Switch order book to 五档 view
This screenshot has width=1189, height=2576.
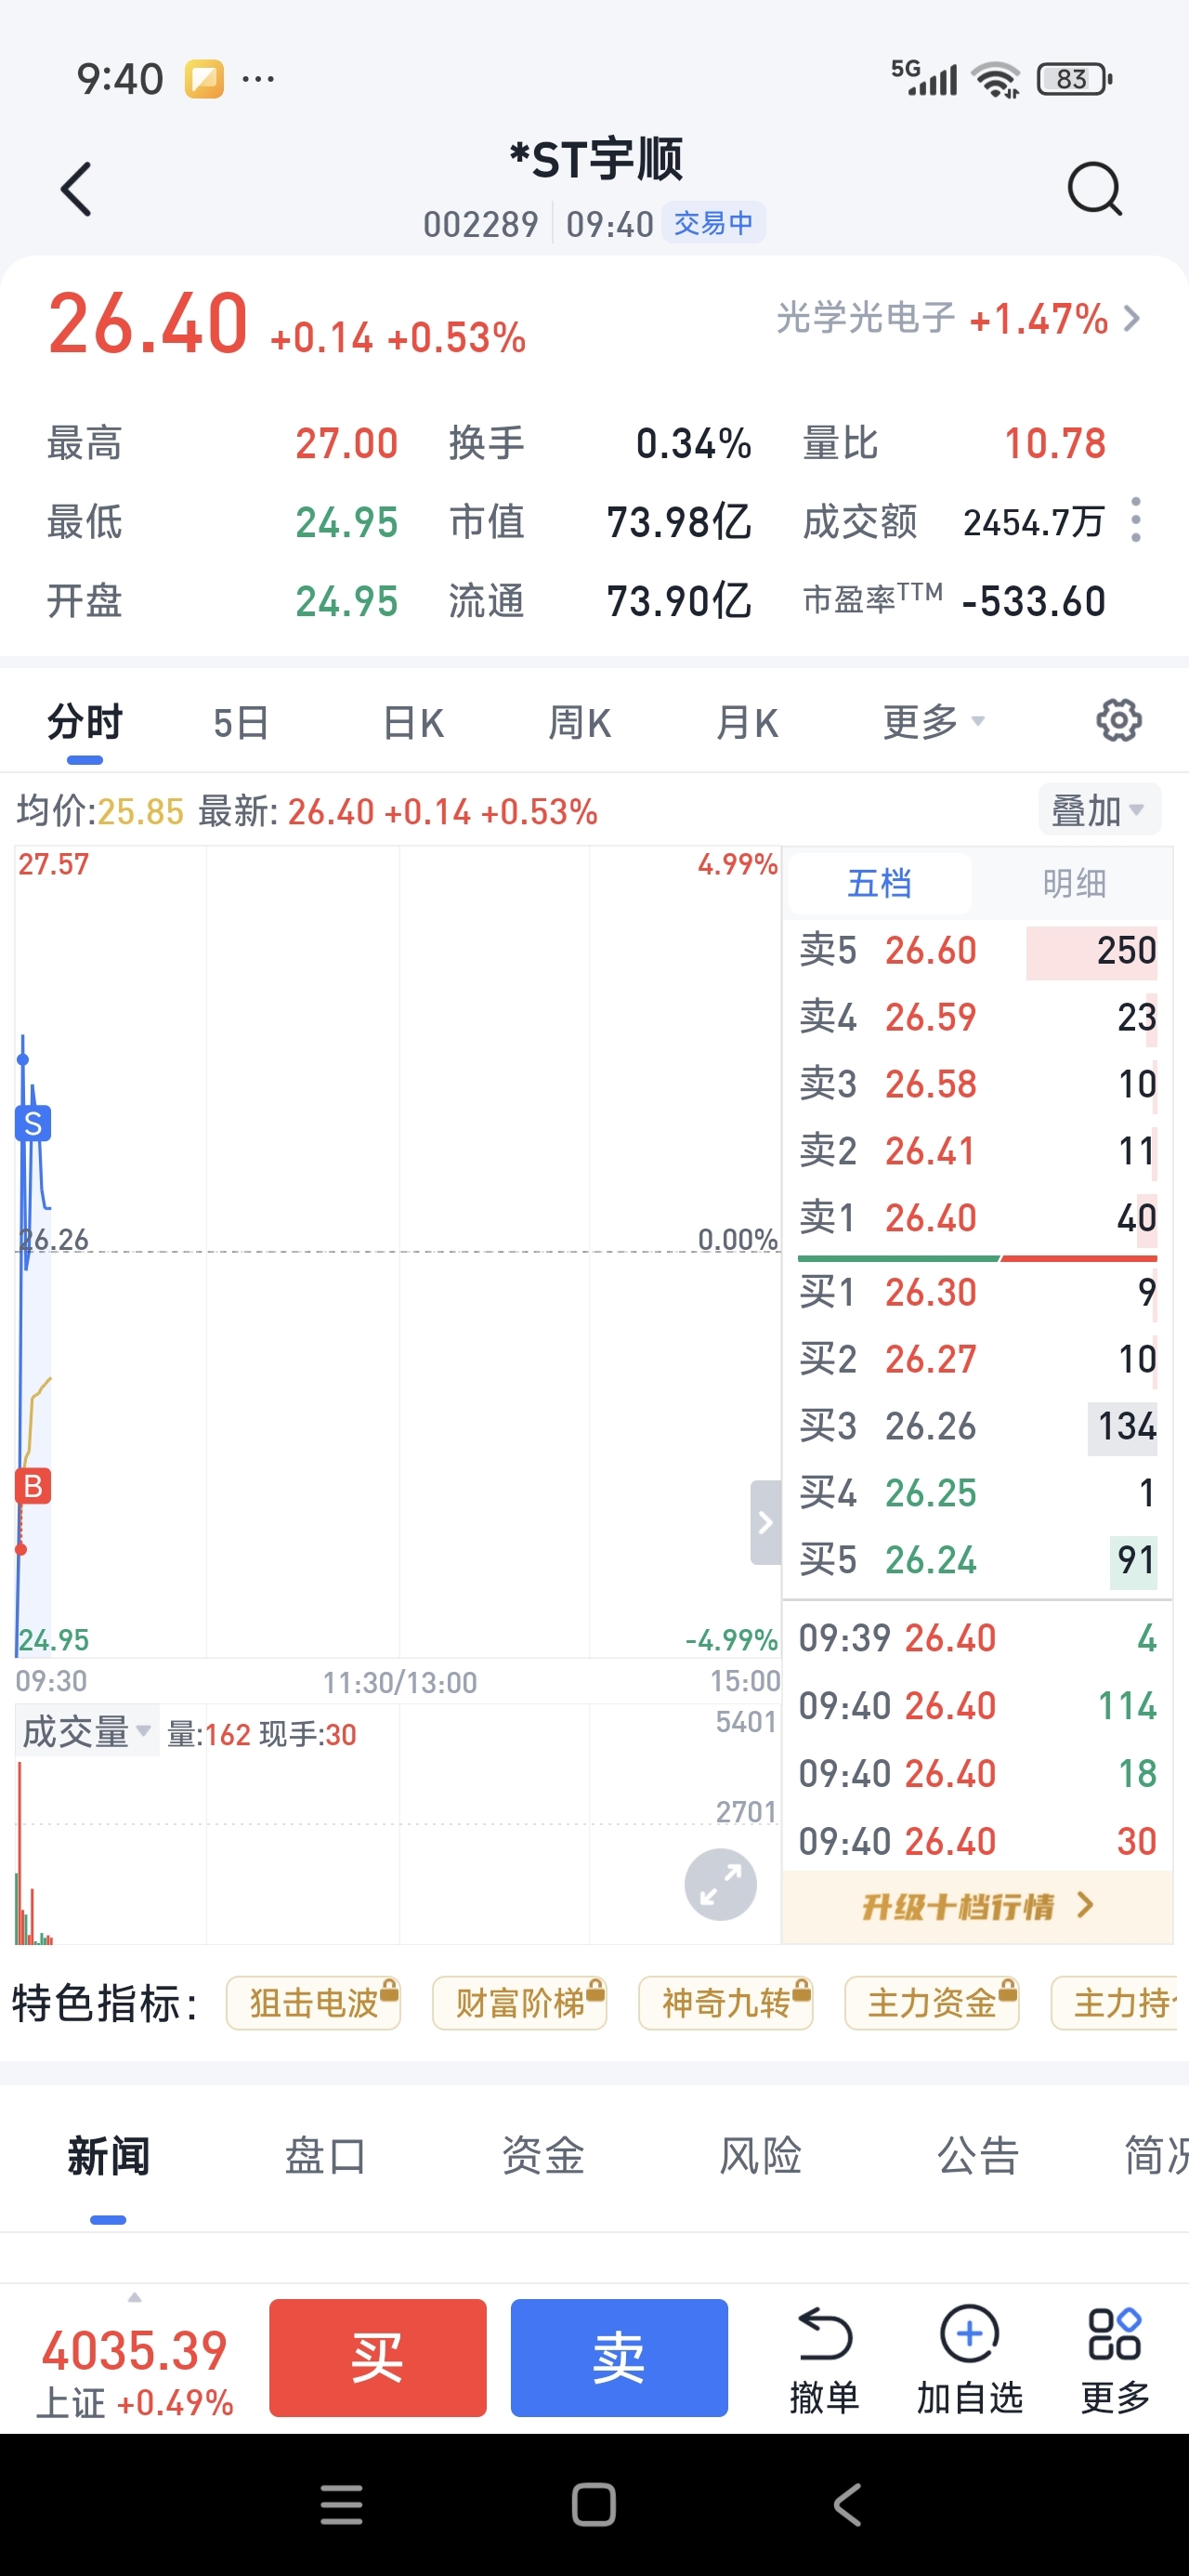click(x=879, y=884)
